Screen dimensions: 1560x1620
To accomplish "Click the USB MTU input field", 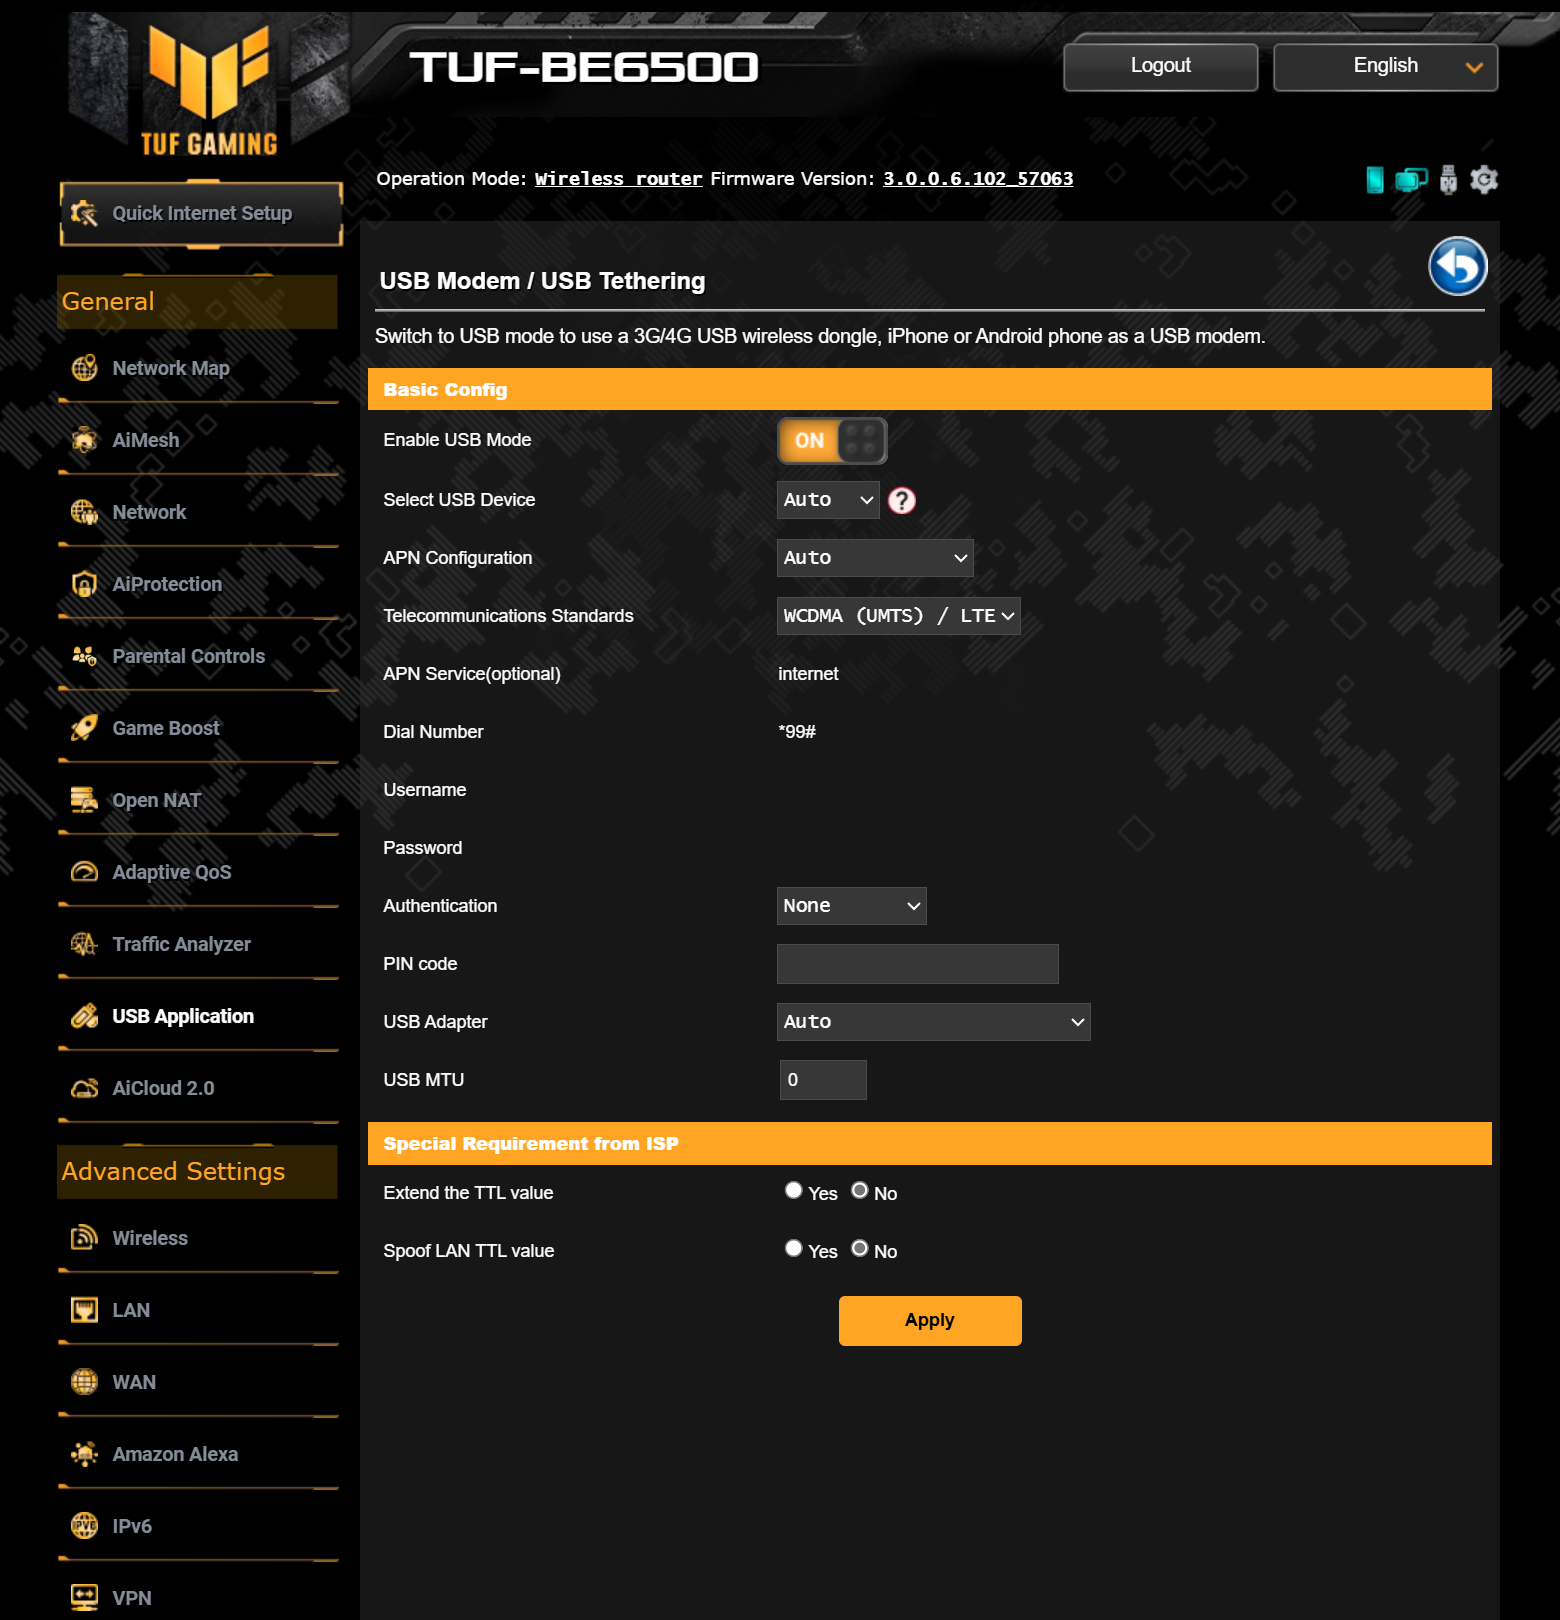I will click(x=823, y=1080).
